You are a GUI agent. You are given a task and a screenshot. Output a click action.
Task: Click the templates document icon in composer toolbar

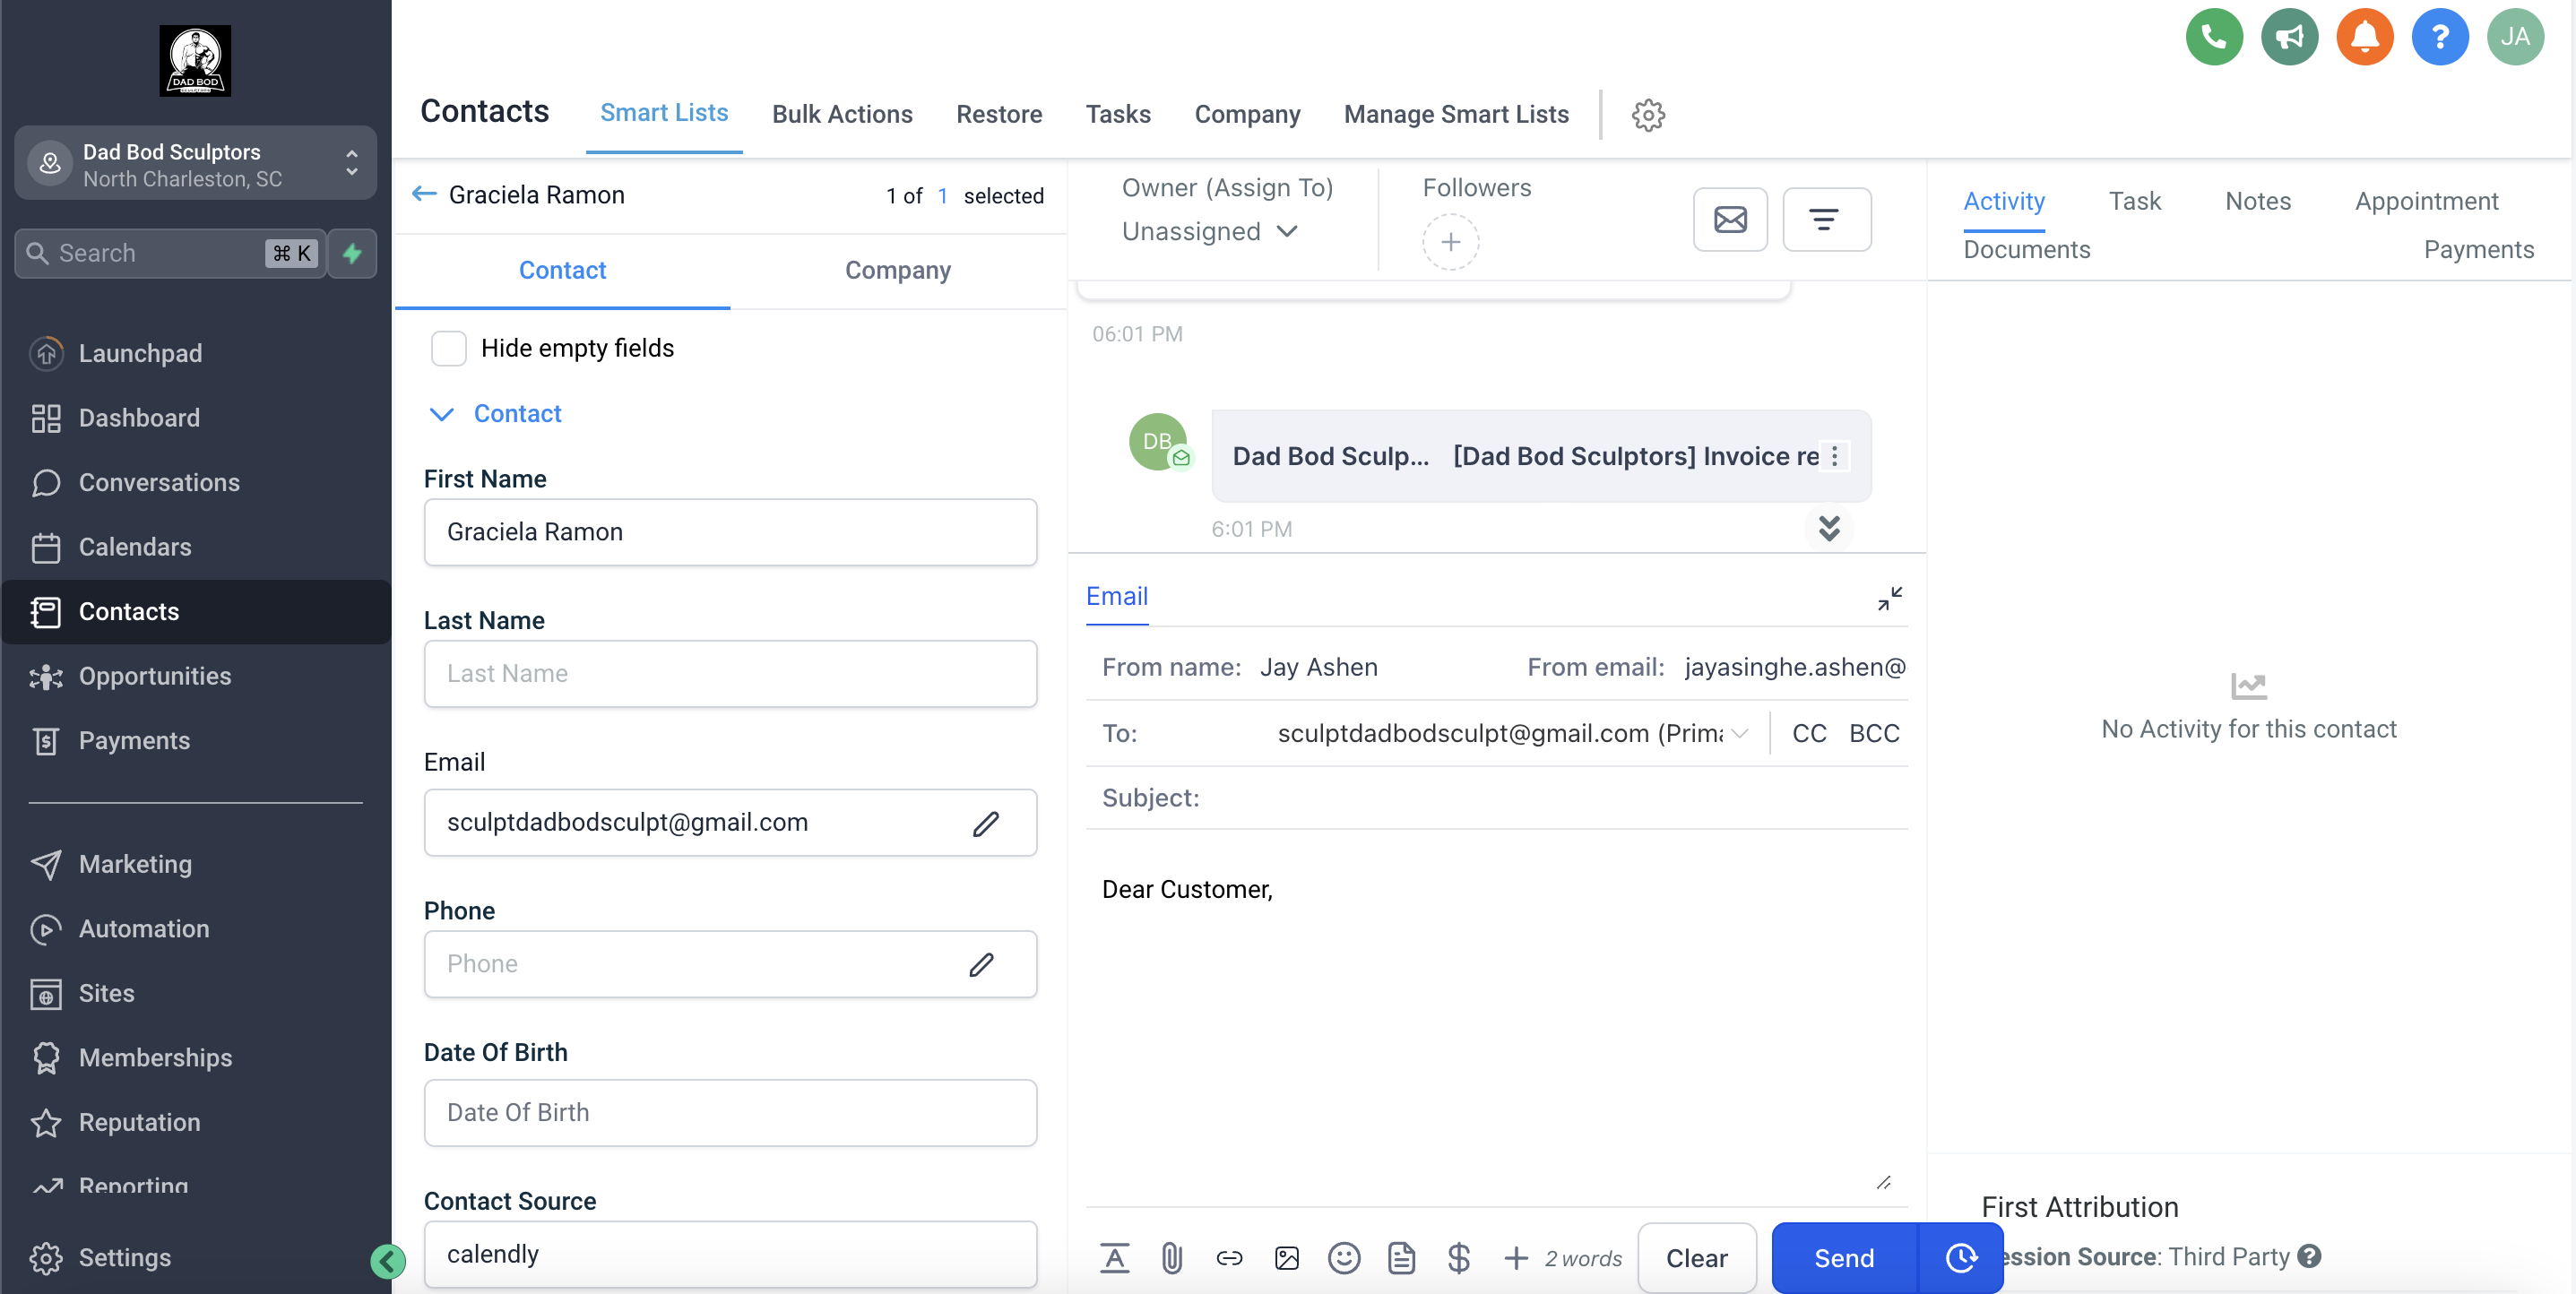(x=1402, y=1258)
